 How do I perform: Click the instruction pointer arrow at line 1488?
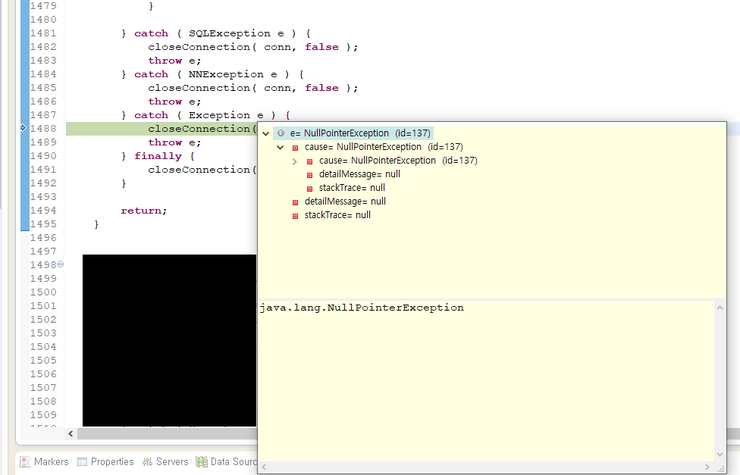coord(22,129)
